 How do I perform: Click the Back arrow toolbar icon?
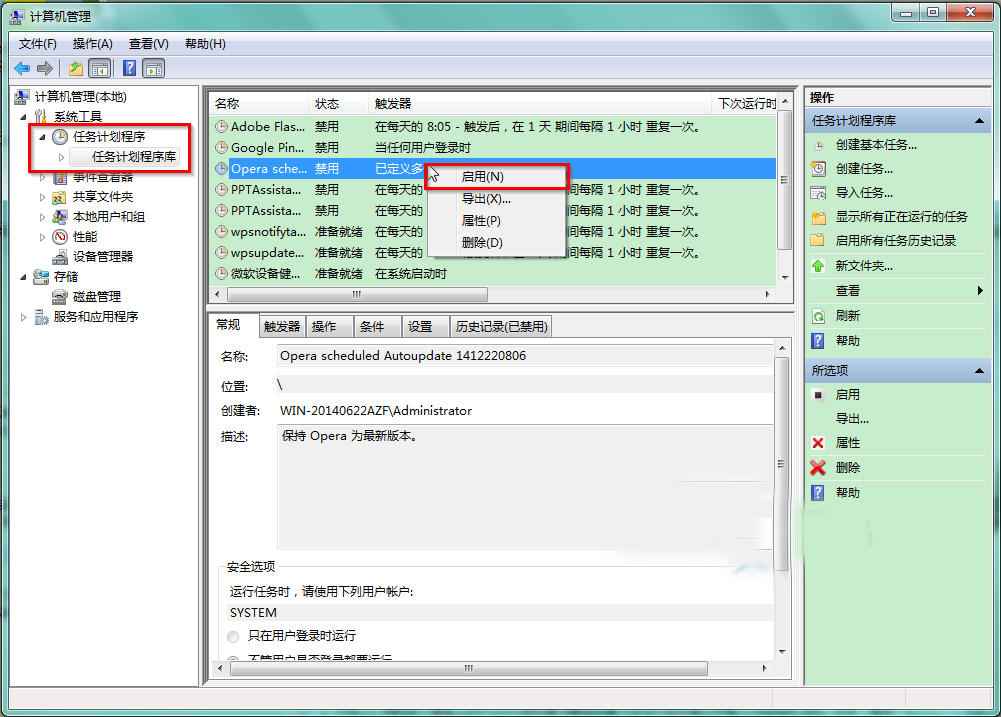point(22,68)
